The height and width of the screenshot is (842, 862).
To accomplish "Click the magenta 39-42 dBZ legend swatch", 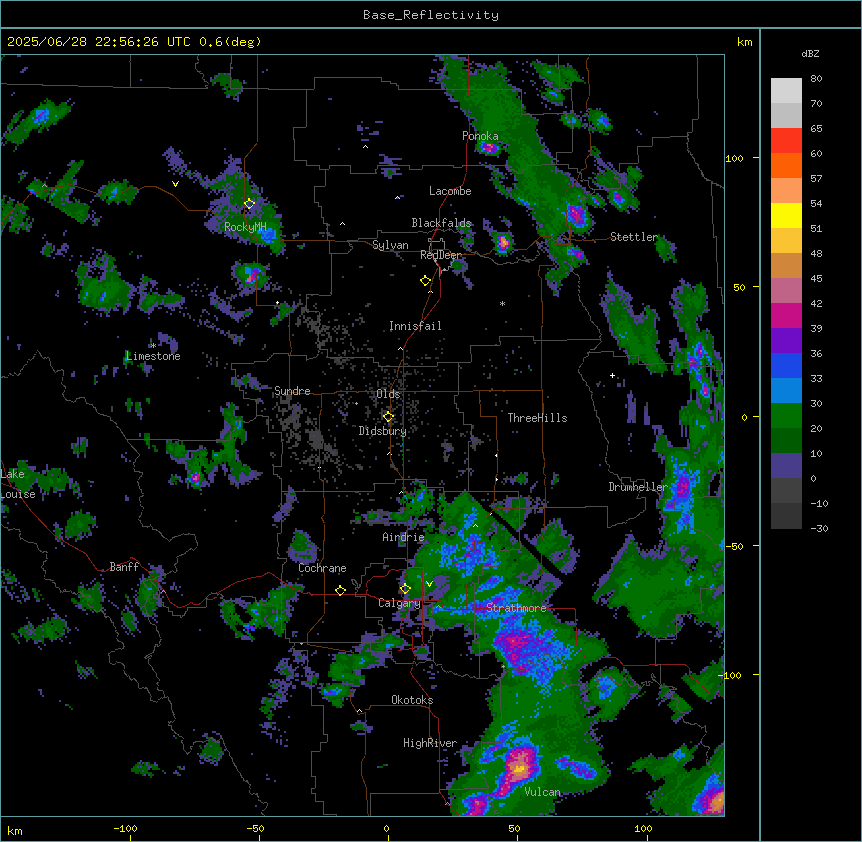I will click(x=786, y=315).
